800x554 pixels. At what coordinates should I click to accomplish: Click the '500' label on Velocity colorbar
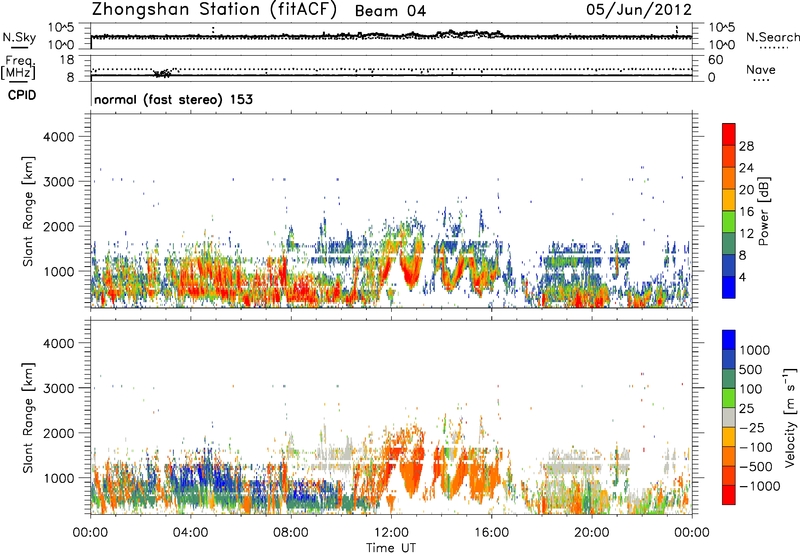tap(750, 369)
